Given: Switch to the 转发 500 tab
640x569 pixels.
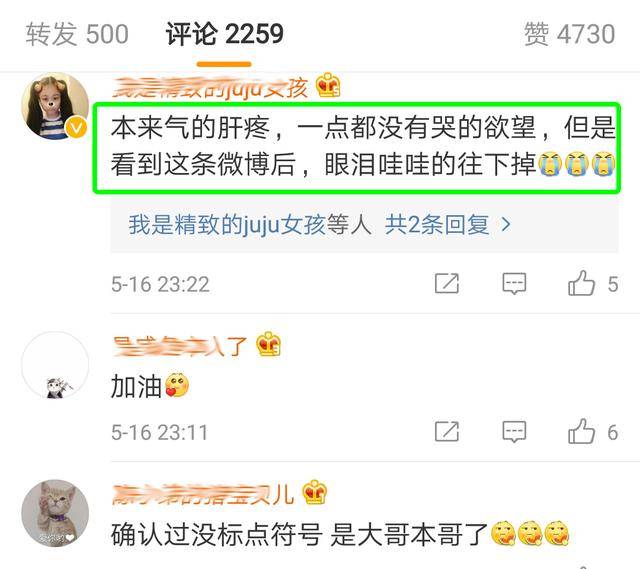Looking at the screenshot, I should [77, 34].
